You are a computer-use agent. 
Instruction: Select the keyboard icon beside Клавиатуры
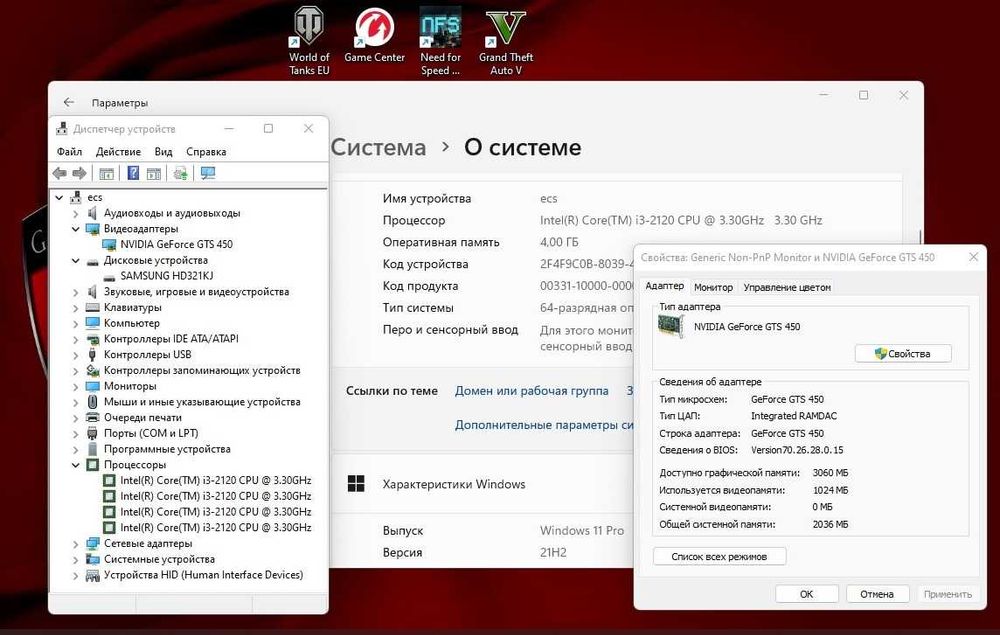(x=92, y=307)
